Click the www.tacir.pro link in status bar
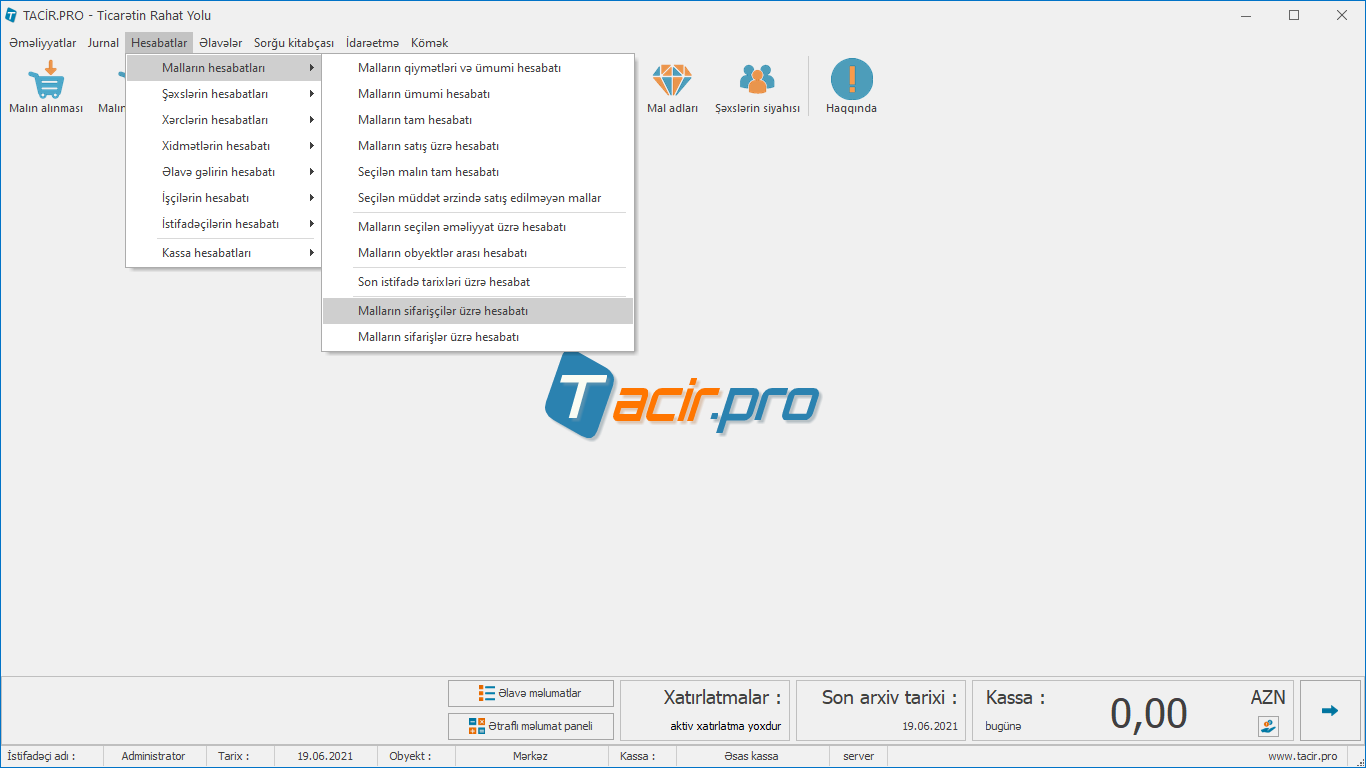 (x=1302, y=756)
